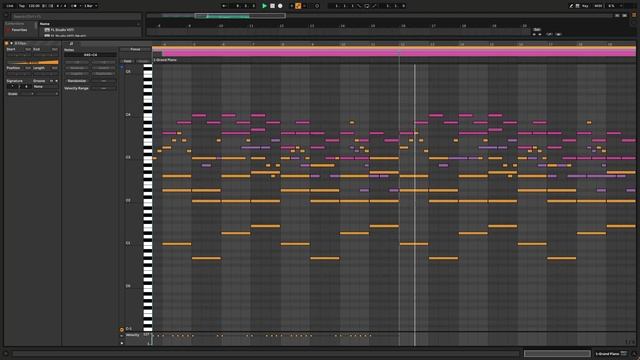Click Set button next to Length

(x=55, y=68)
